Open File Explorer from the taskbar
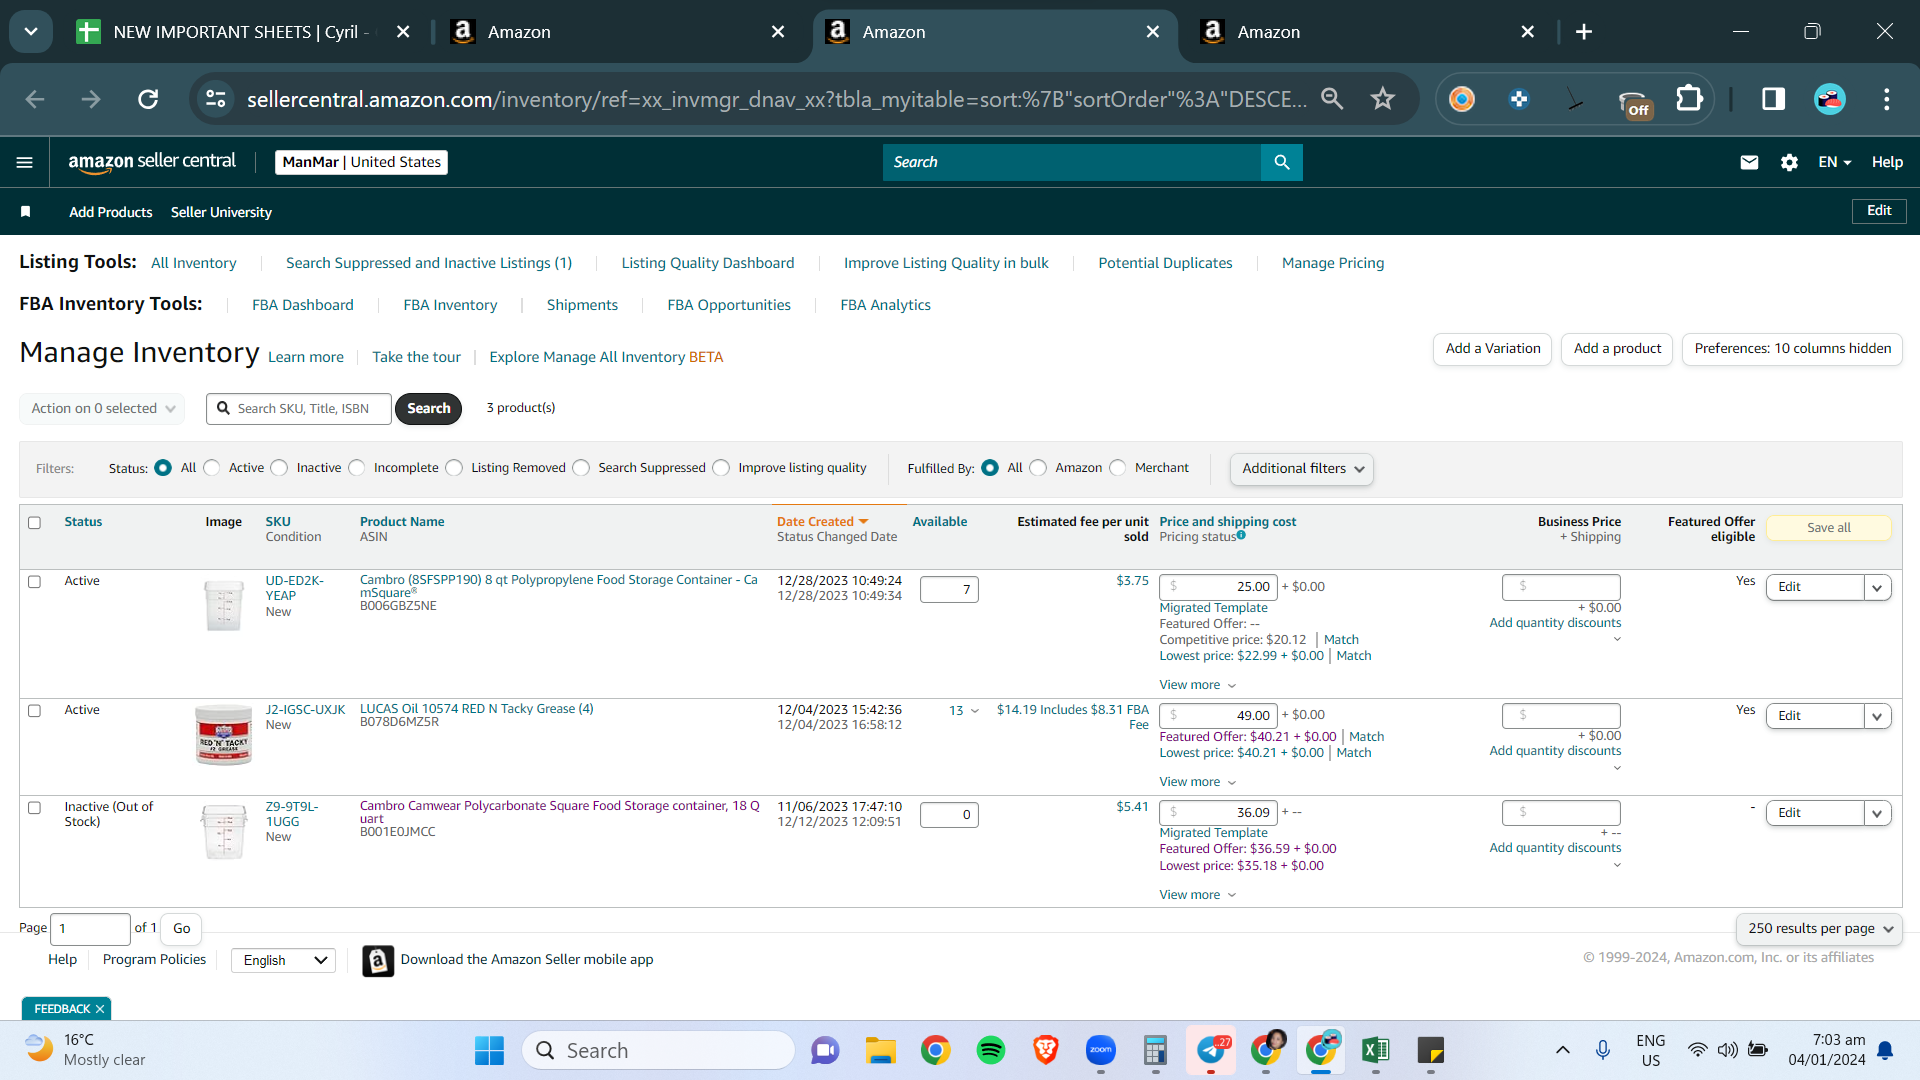The width and height of the screenshot is (1920, 1080). coord(881,1050)
